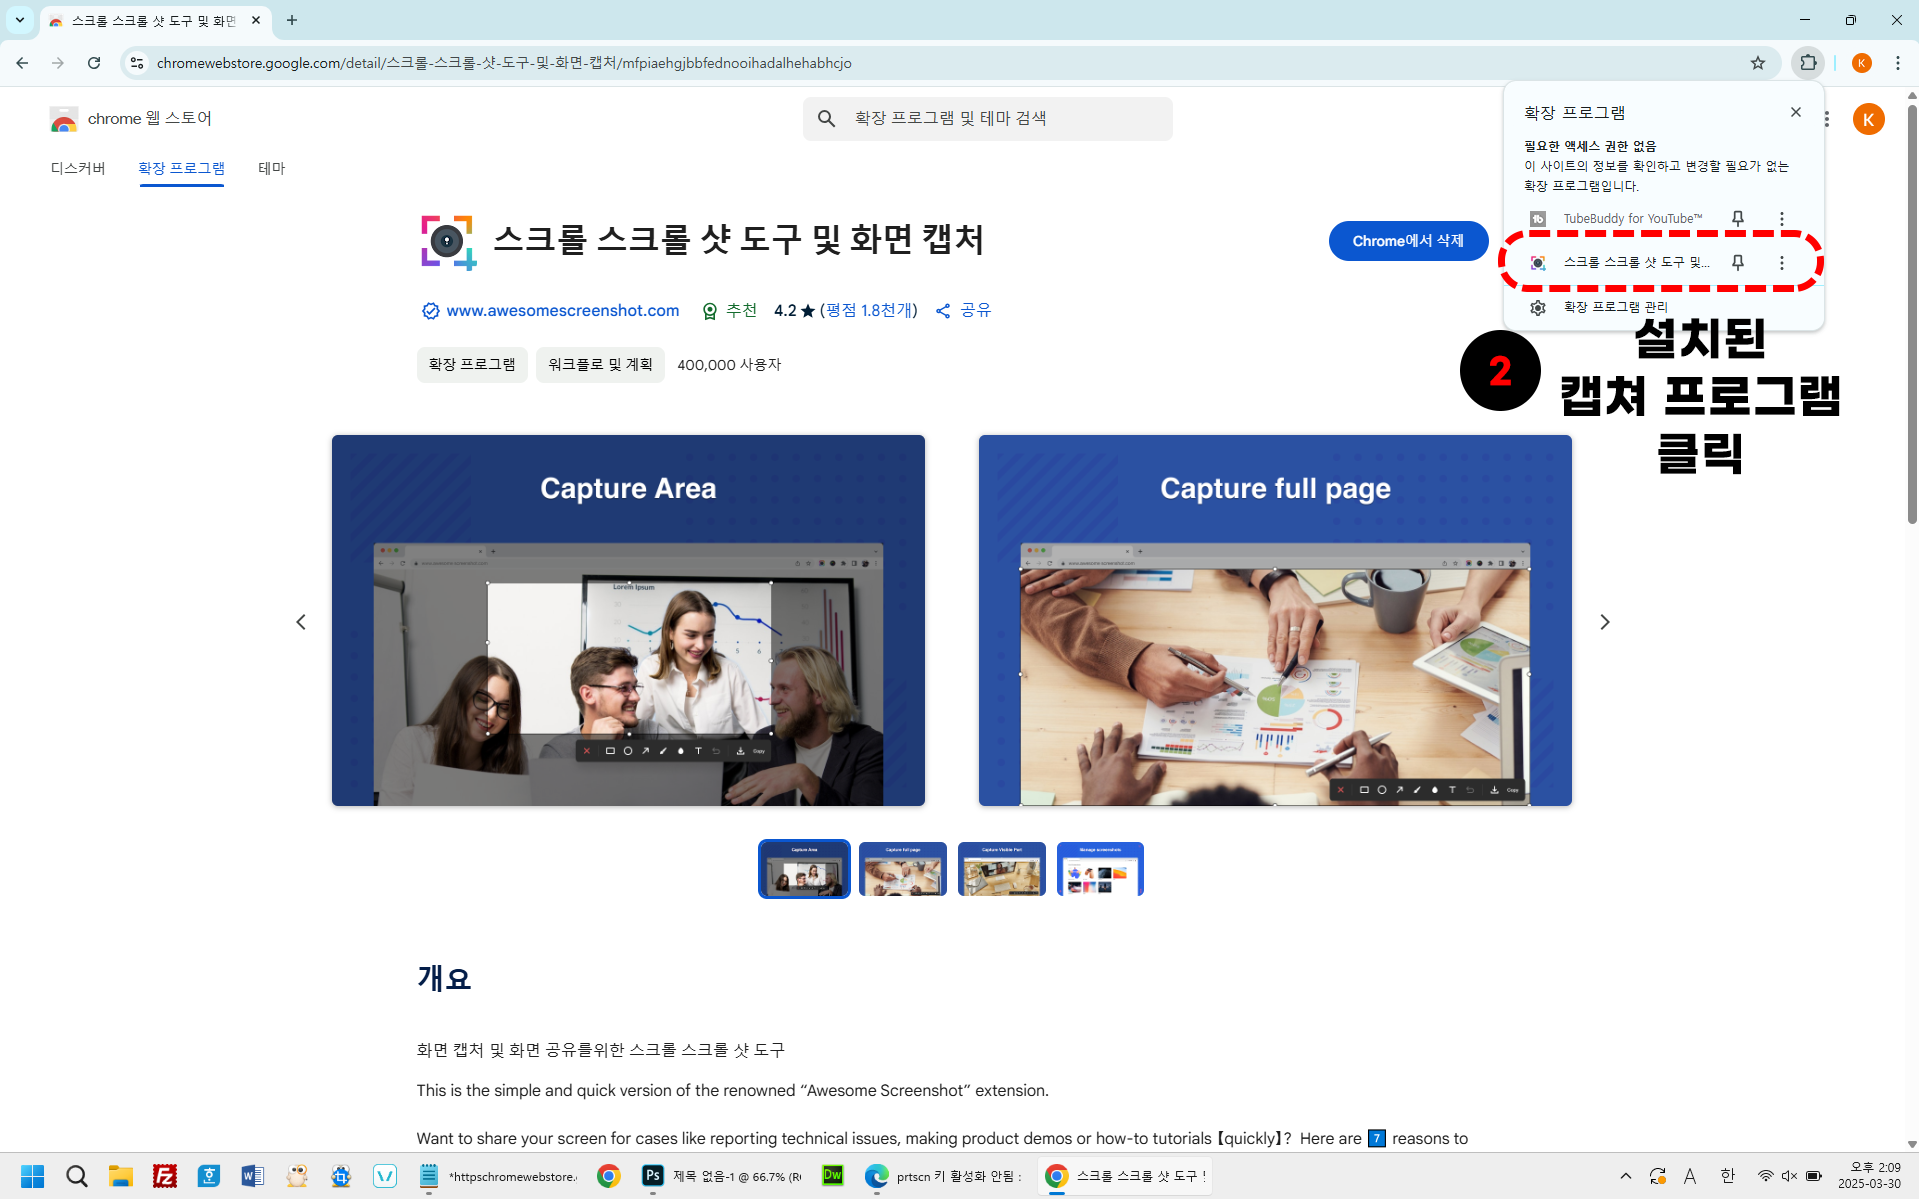Open site information icon in address bar
1919x1199 pixels.
pyautogui.click(x=137, y=63)
